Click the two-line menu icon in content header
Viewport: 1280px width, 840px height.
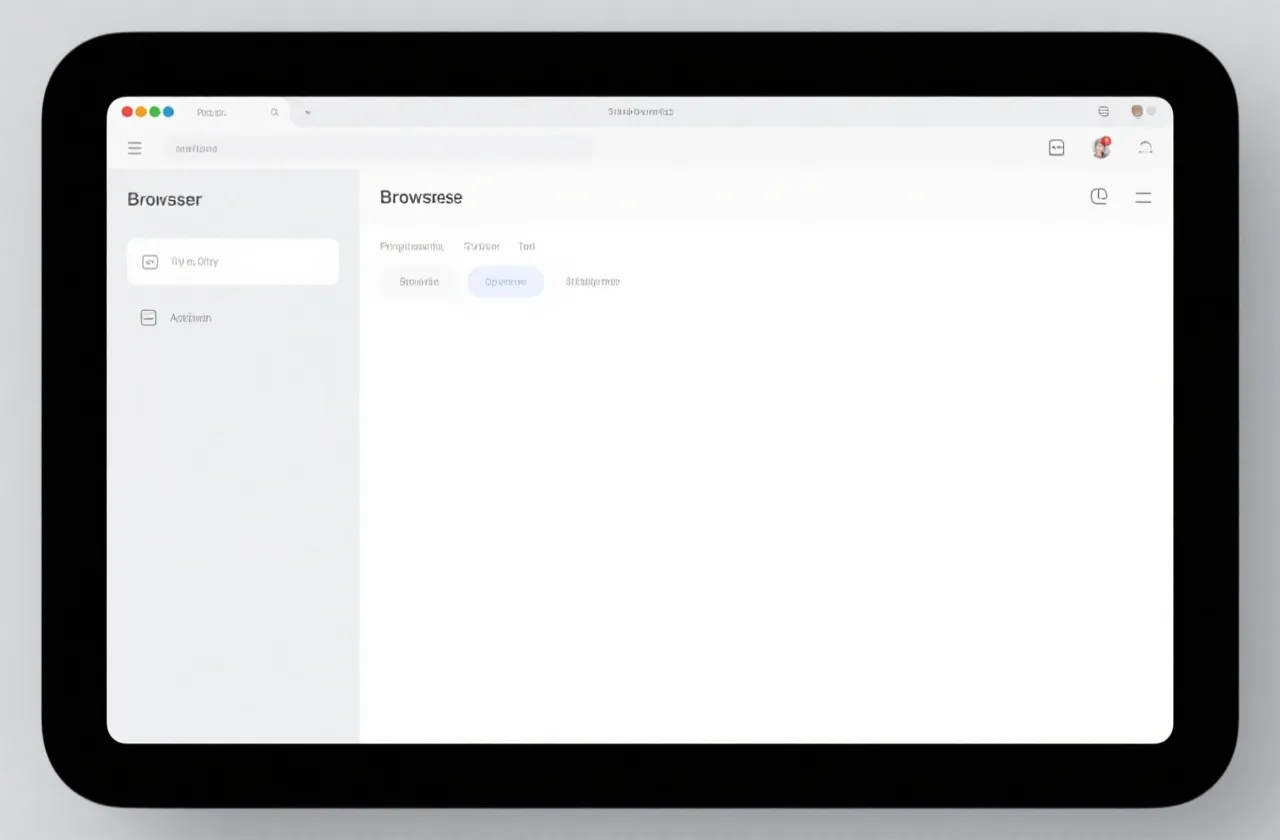pyautogui.click(x=1143, y=198)
